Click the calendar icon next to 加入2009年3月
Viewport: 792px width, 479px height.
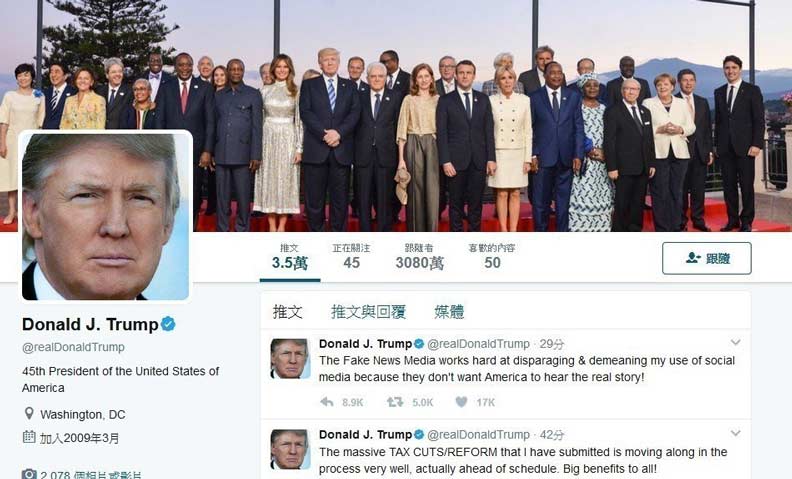click(x=29, y=437)
